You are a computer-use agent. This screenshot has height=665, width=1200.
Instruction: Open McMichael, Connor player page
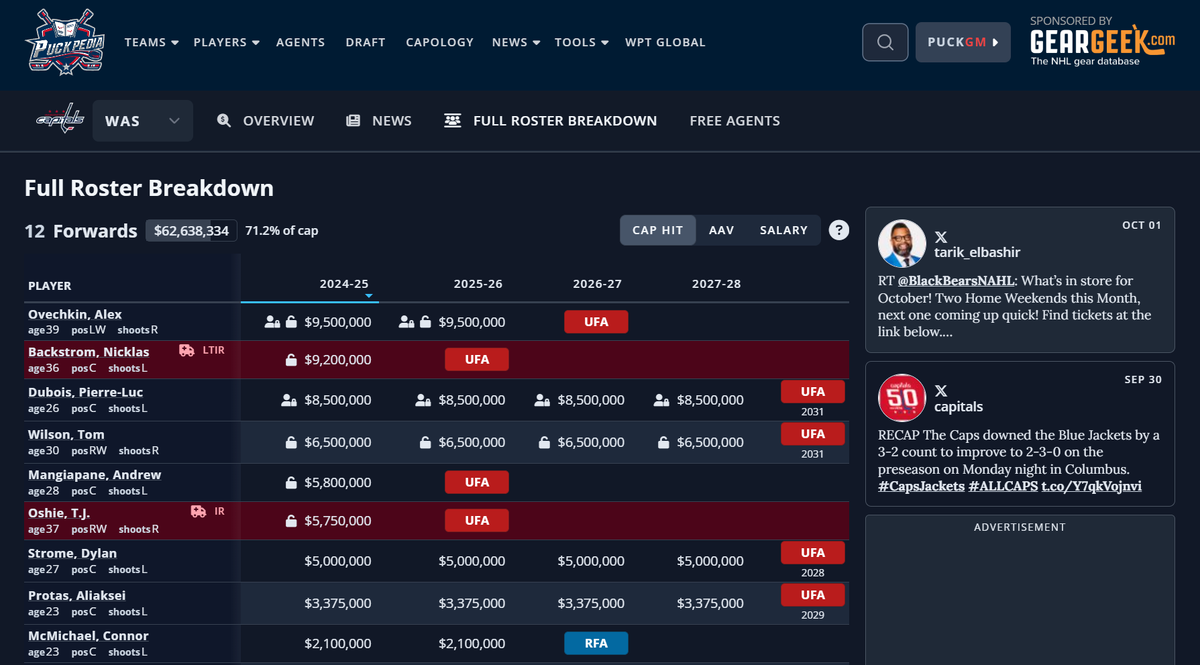(x=88, y=636)
